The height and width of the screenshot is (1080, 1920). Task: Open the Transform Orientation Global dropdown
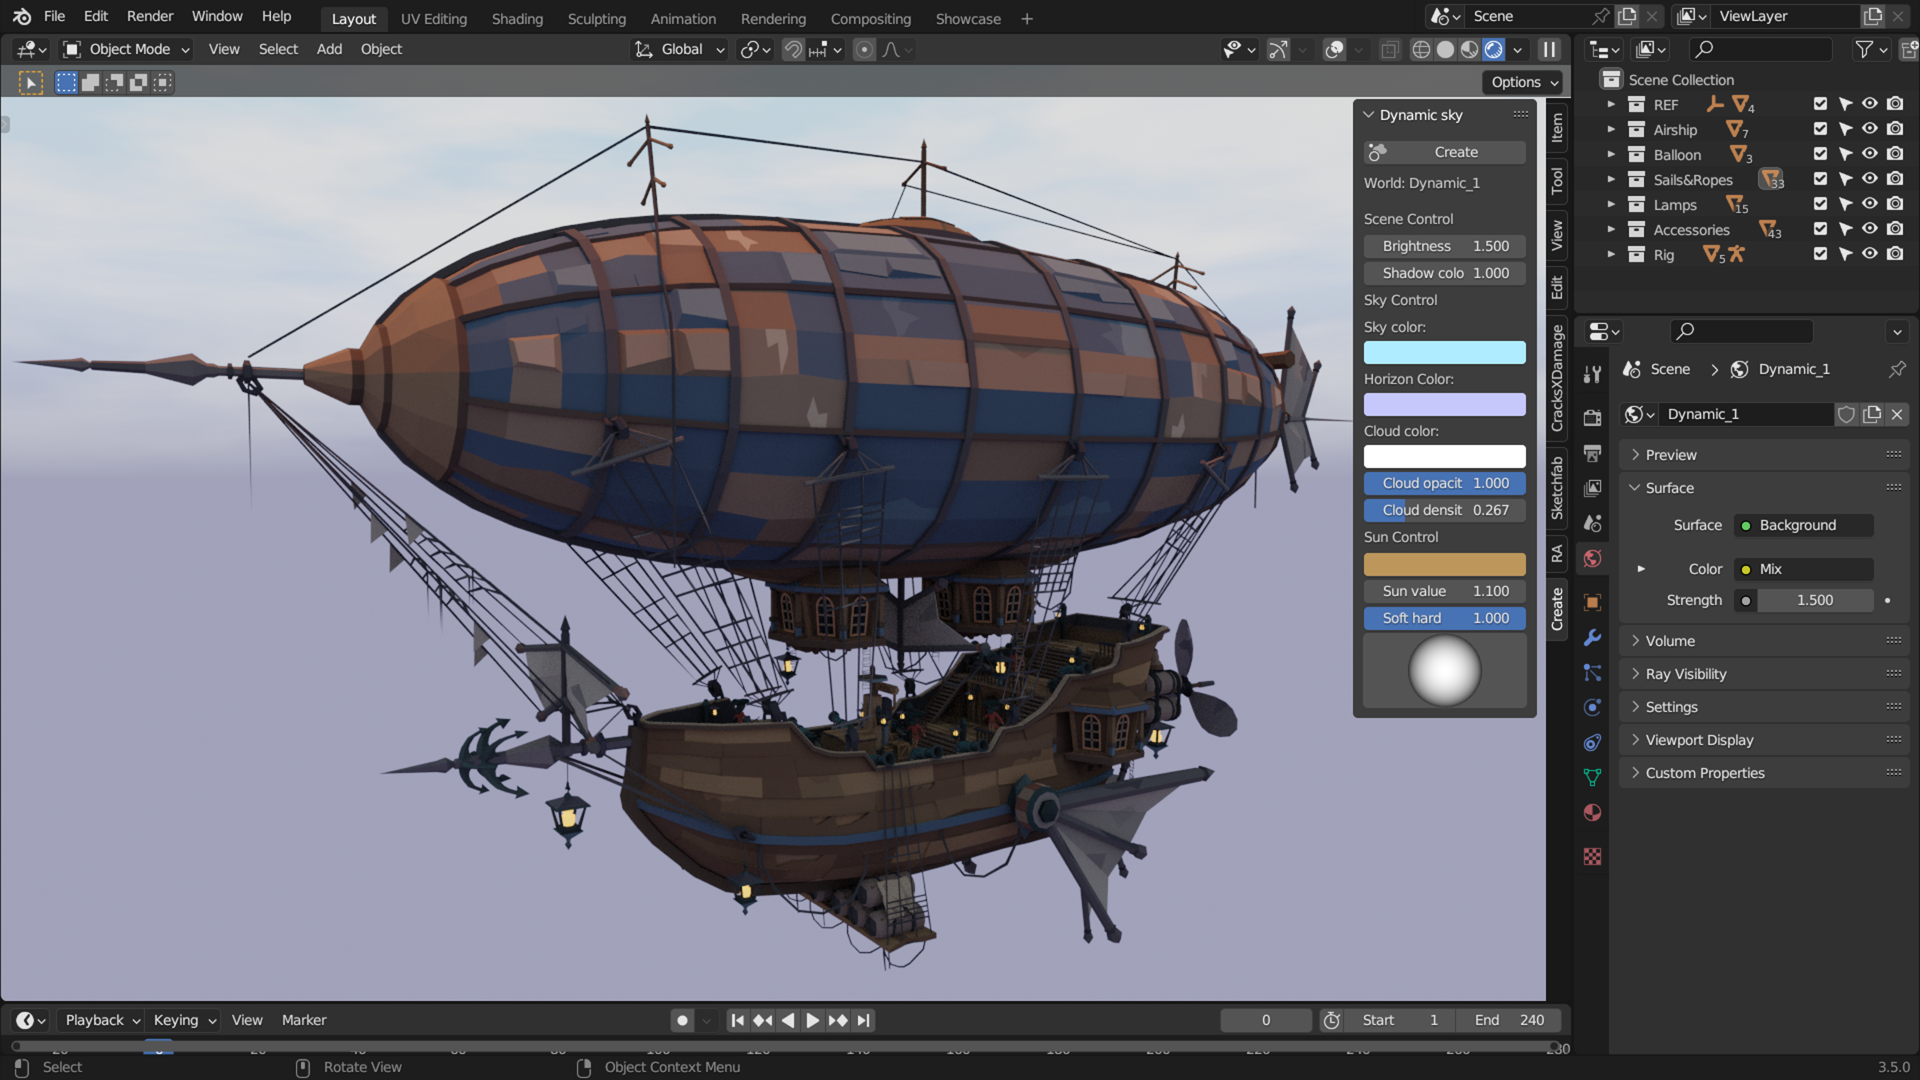[678, 49]
